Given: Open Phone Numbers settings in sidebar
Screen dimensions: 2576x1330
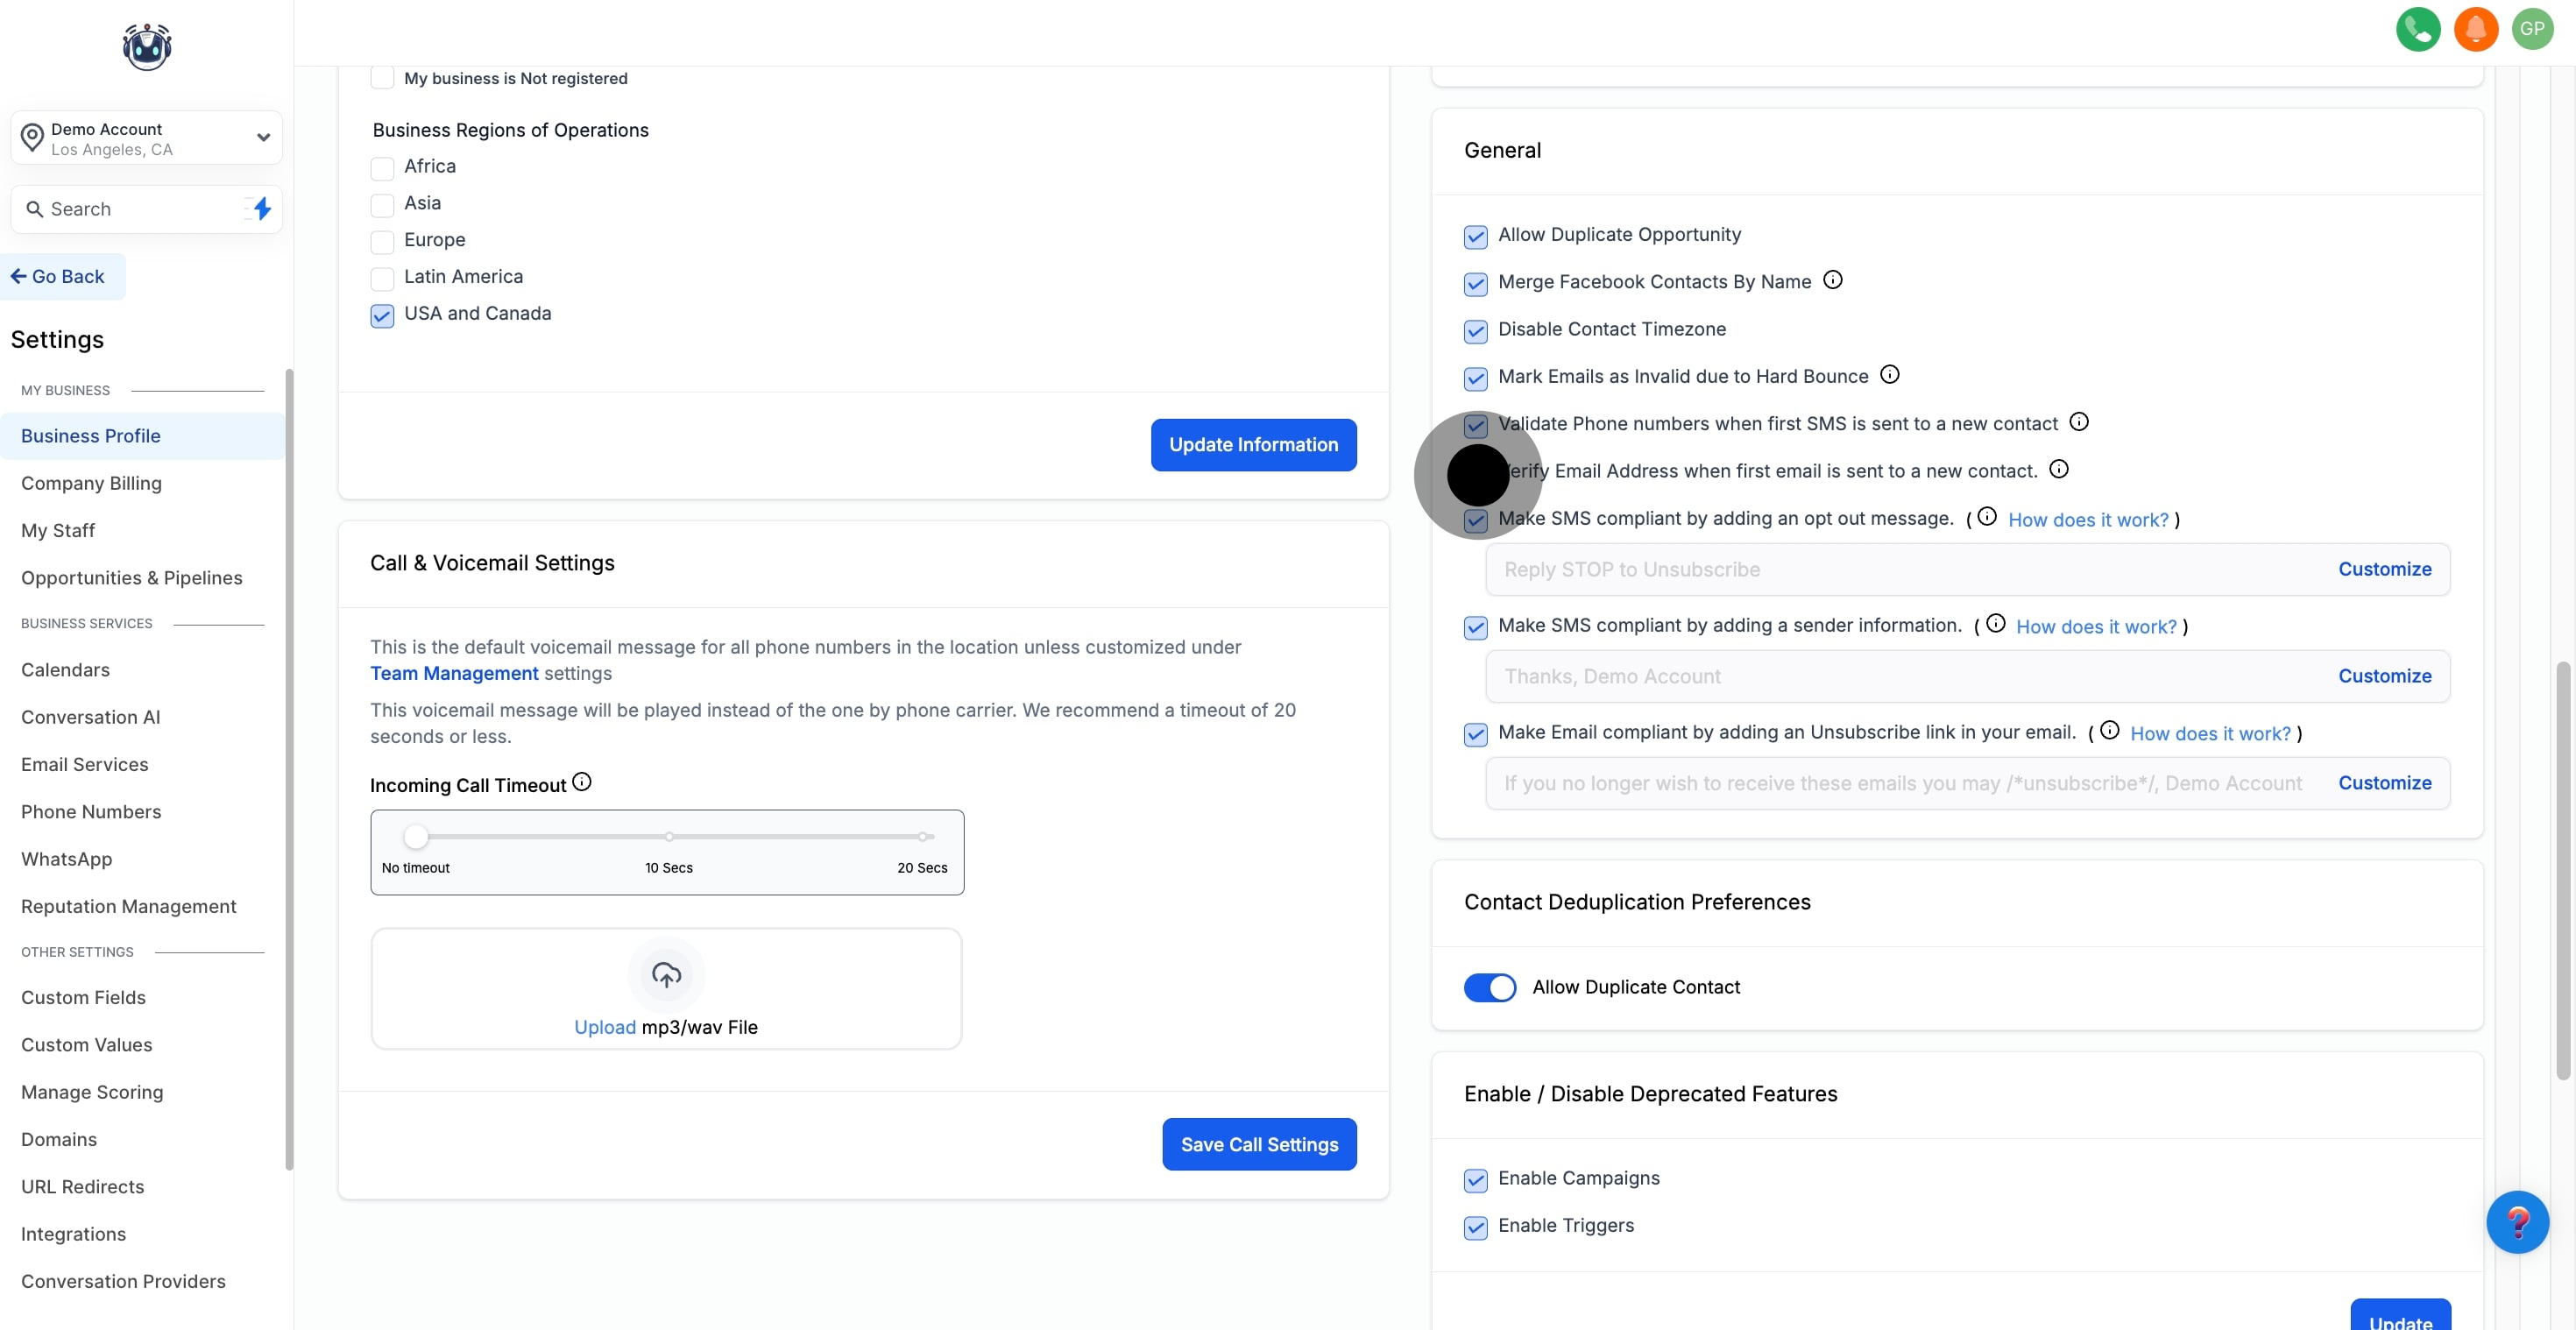Looking at the screenshot, I should 91,811.
